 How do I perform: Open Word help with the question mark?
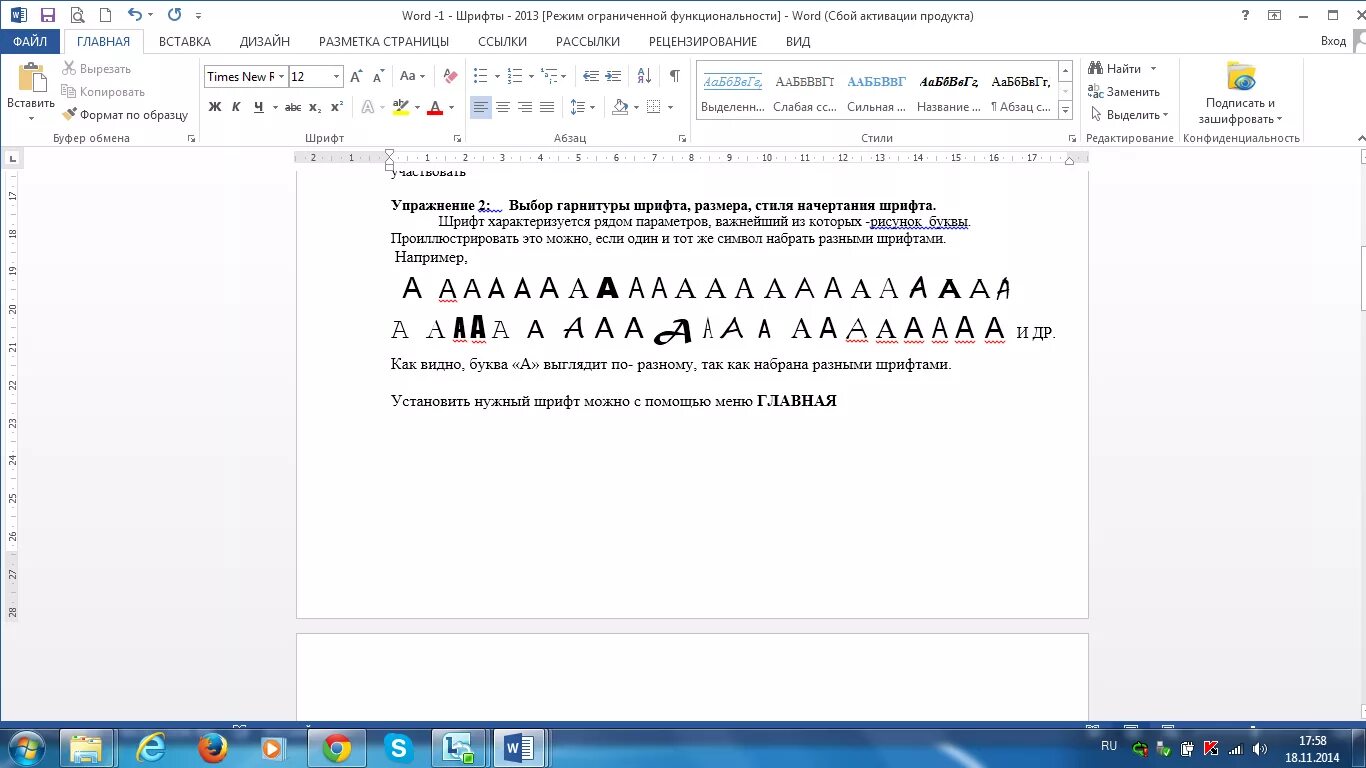pyautogui.click(x=1245, y=15)
